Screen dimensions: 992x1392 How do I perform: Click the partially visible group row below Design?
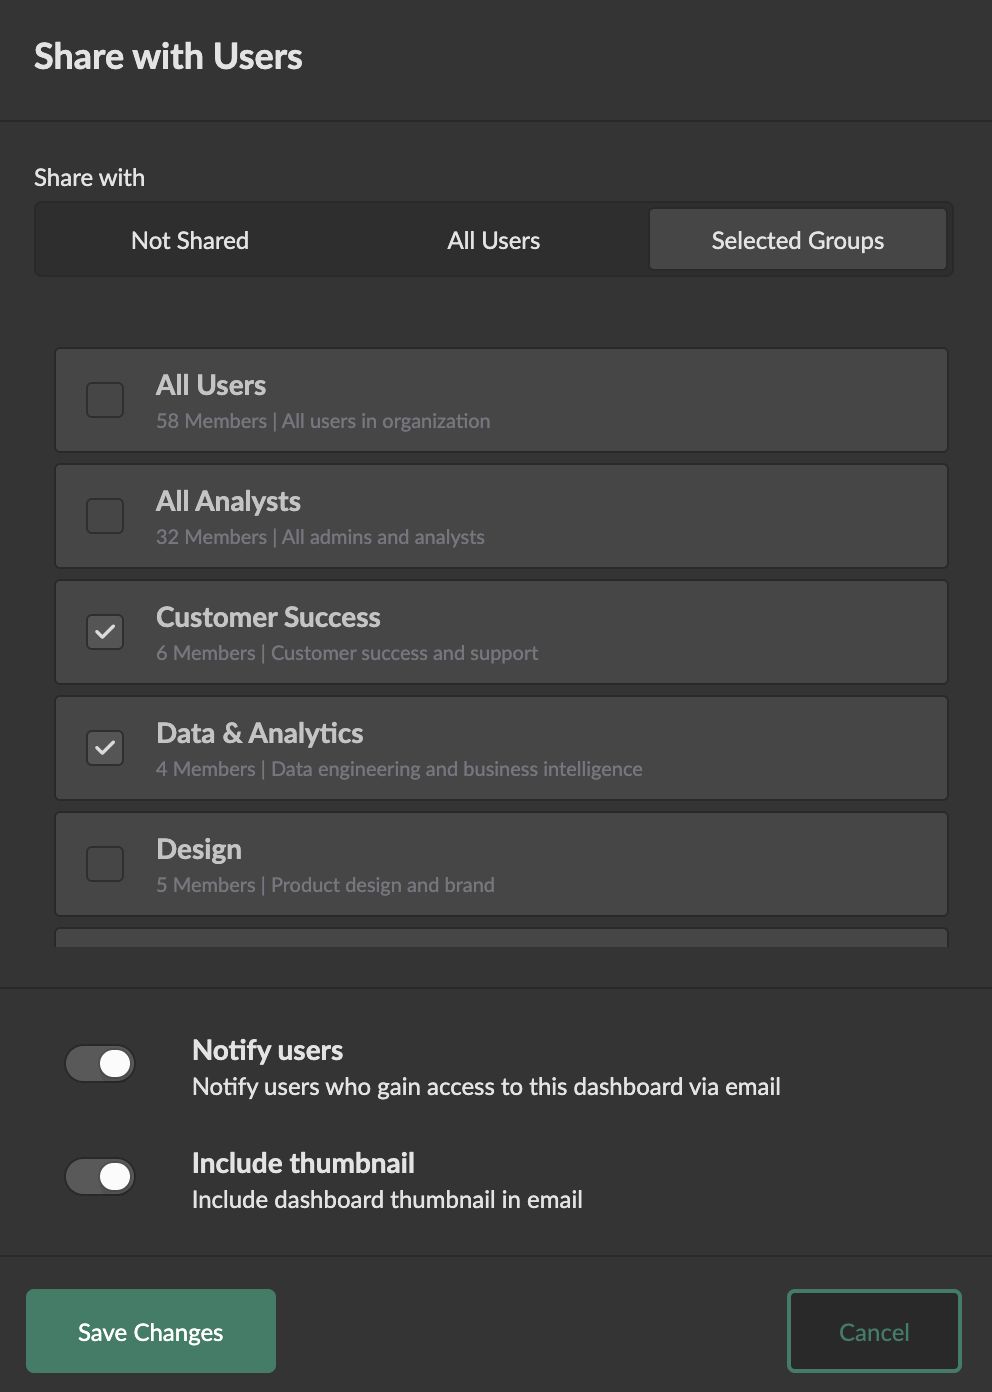tap(501, 938)
